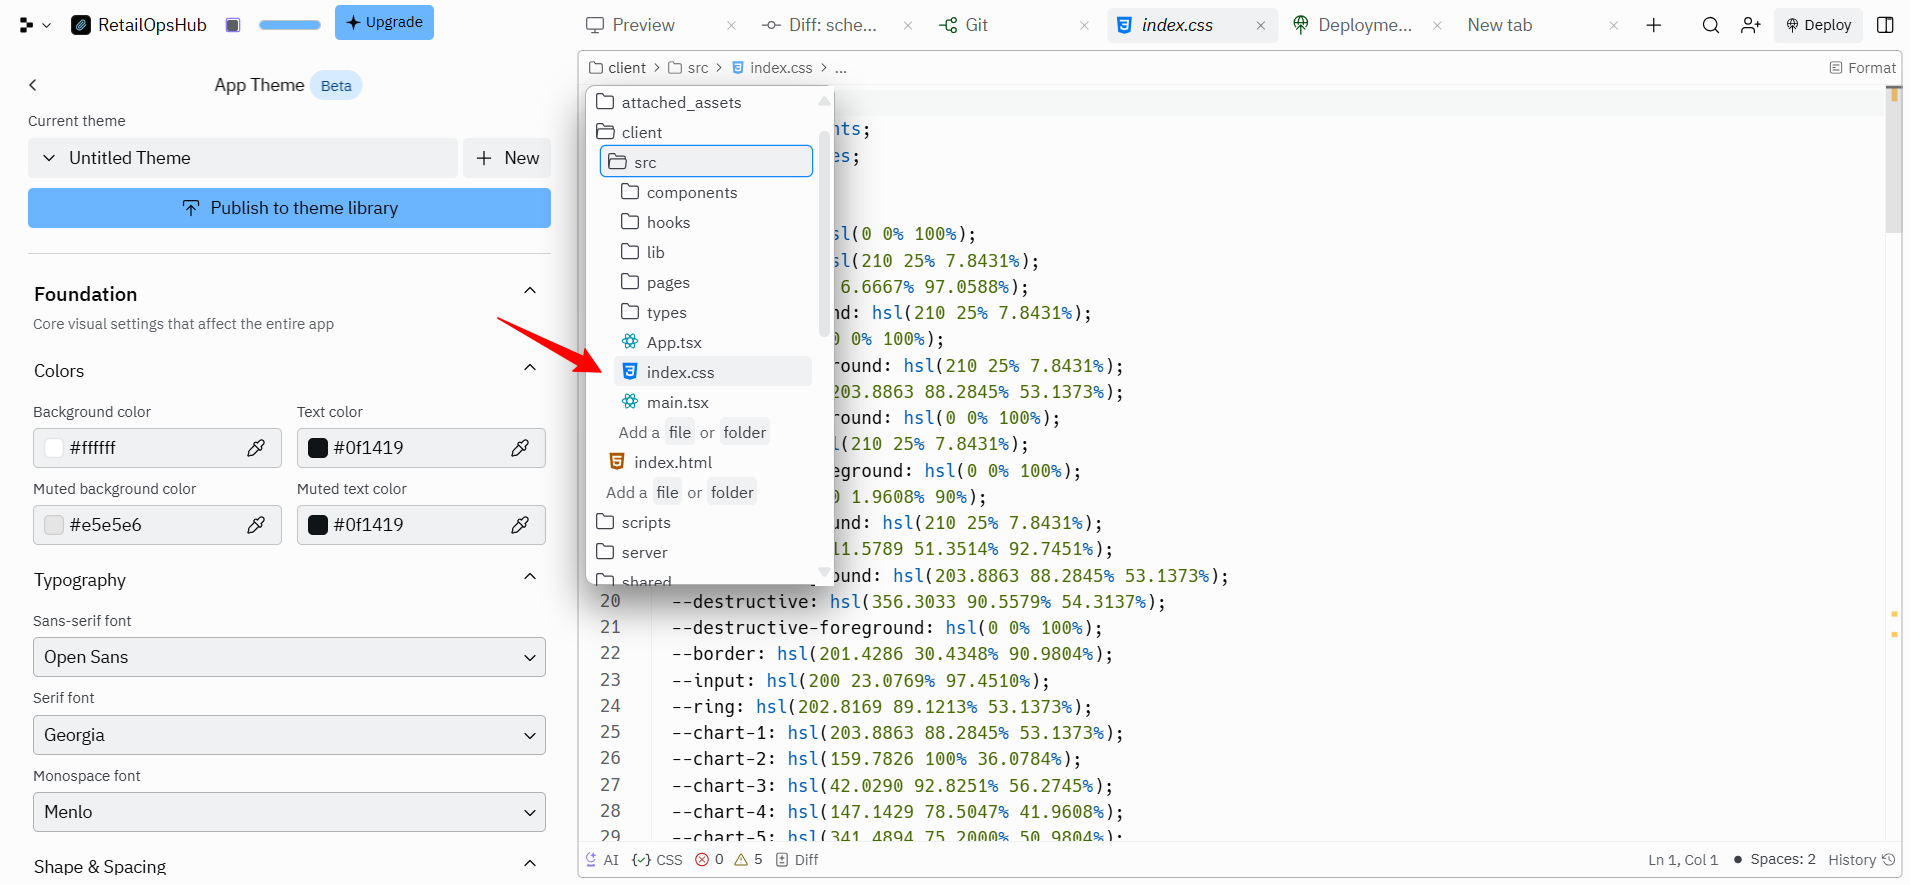The height and width of the screenshot is (885, 1910).
Task: Click the CSS language mode indicator
Action: point(658,860)
